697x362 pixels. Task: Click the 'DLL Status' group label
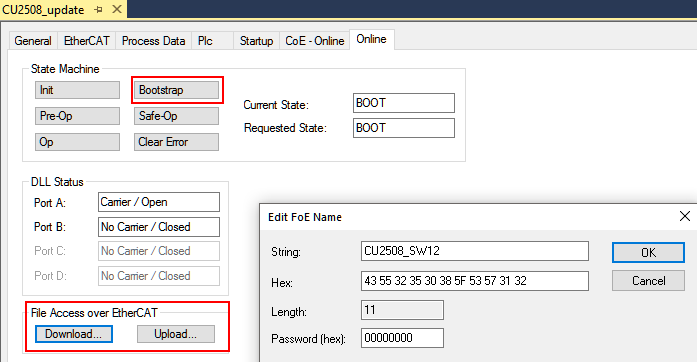(x=57, y=182)
